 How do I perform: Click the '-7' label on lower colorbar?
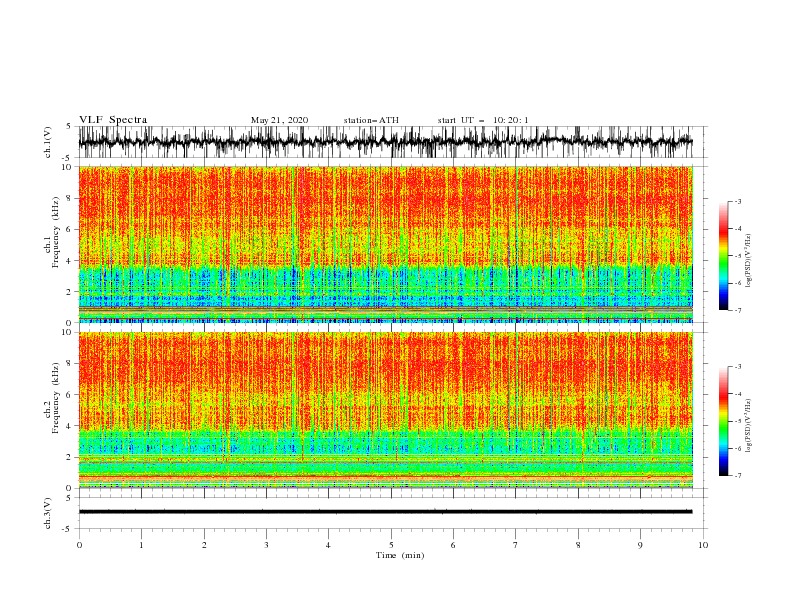click(x=737, y=476)
